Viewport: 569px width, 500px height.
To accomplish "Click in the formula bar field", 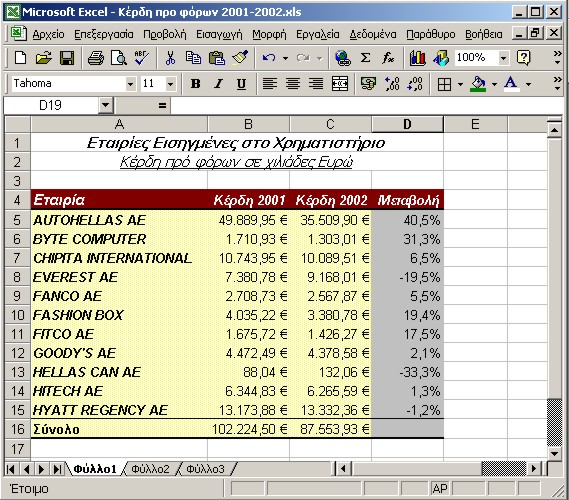I will tap(367, 106).
